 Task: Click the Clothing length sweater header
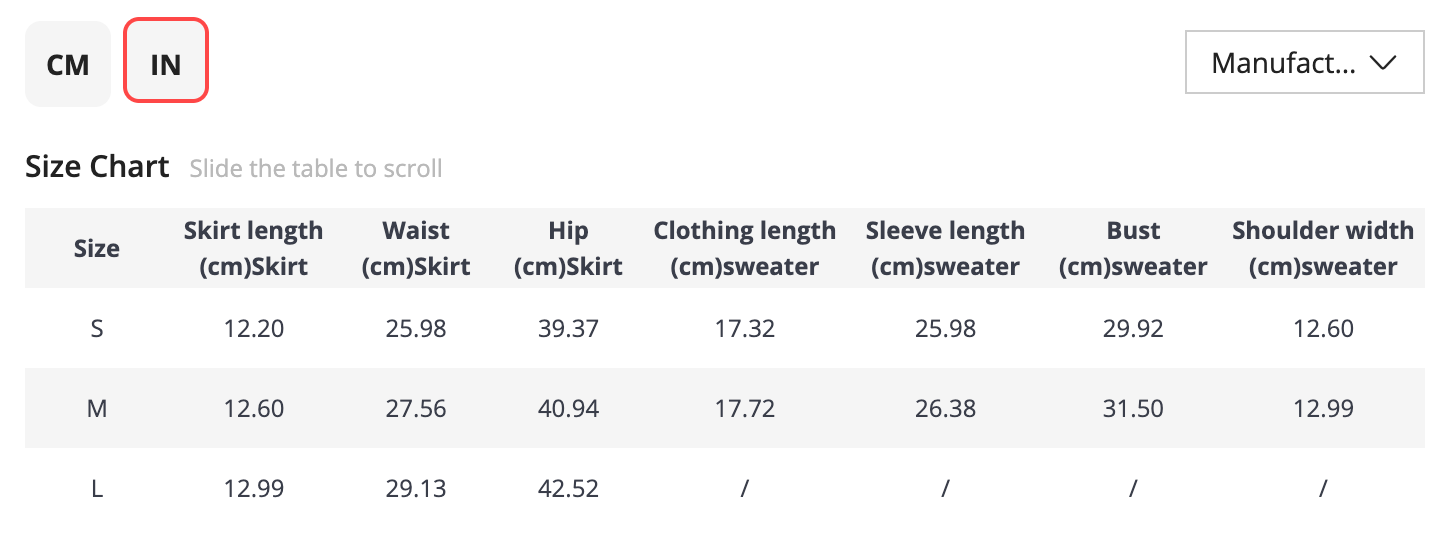pyautogui.click(x=745, y=249)
